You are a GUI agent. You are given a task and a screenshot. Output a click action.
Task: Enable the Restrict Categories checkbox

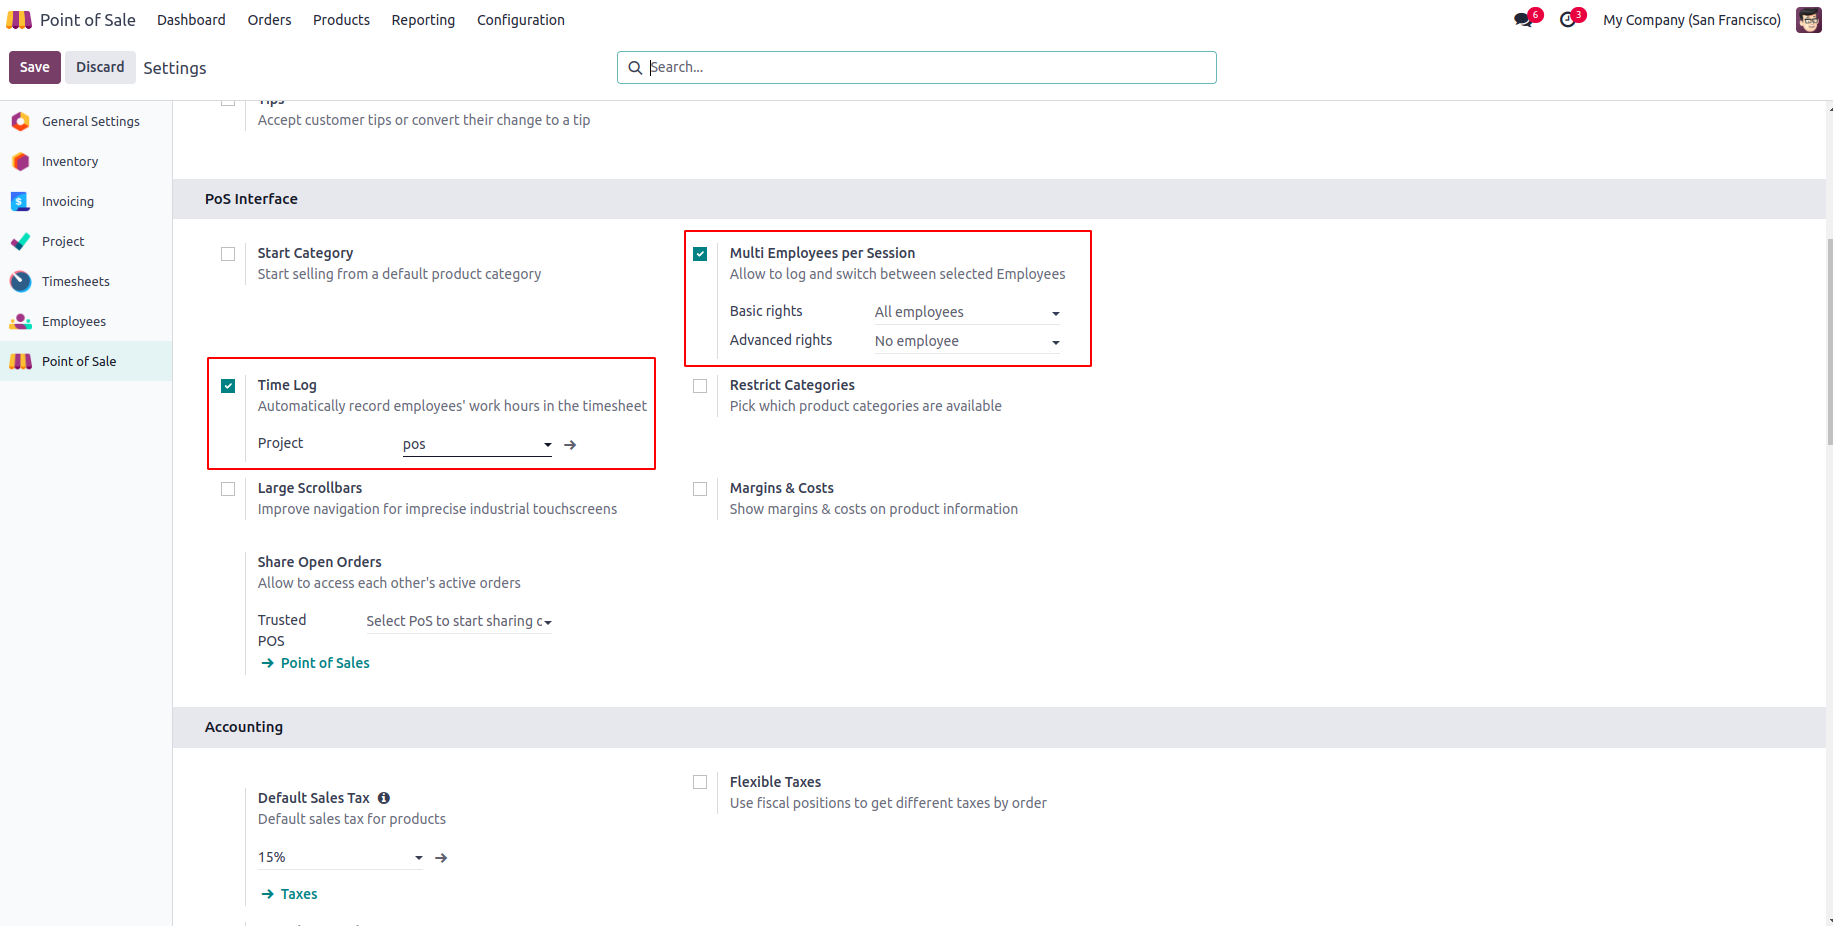pos(700,386)
